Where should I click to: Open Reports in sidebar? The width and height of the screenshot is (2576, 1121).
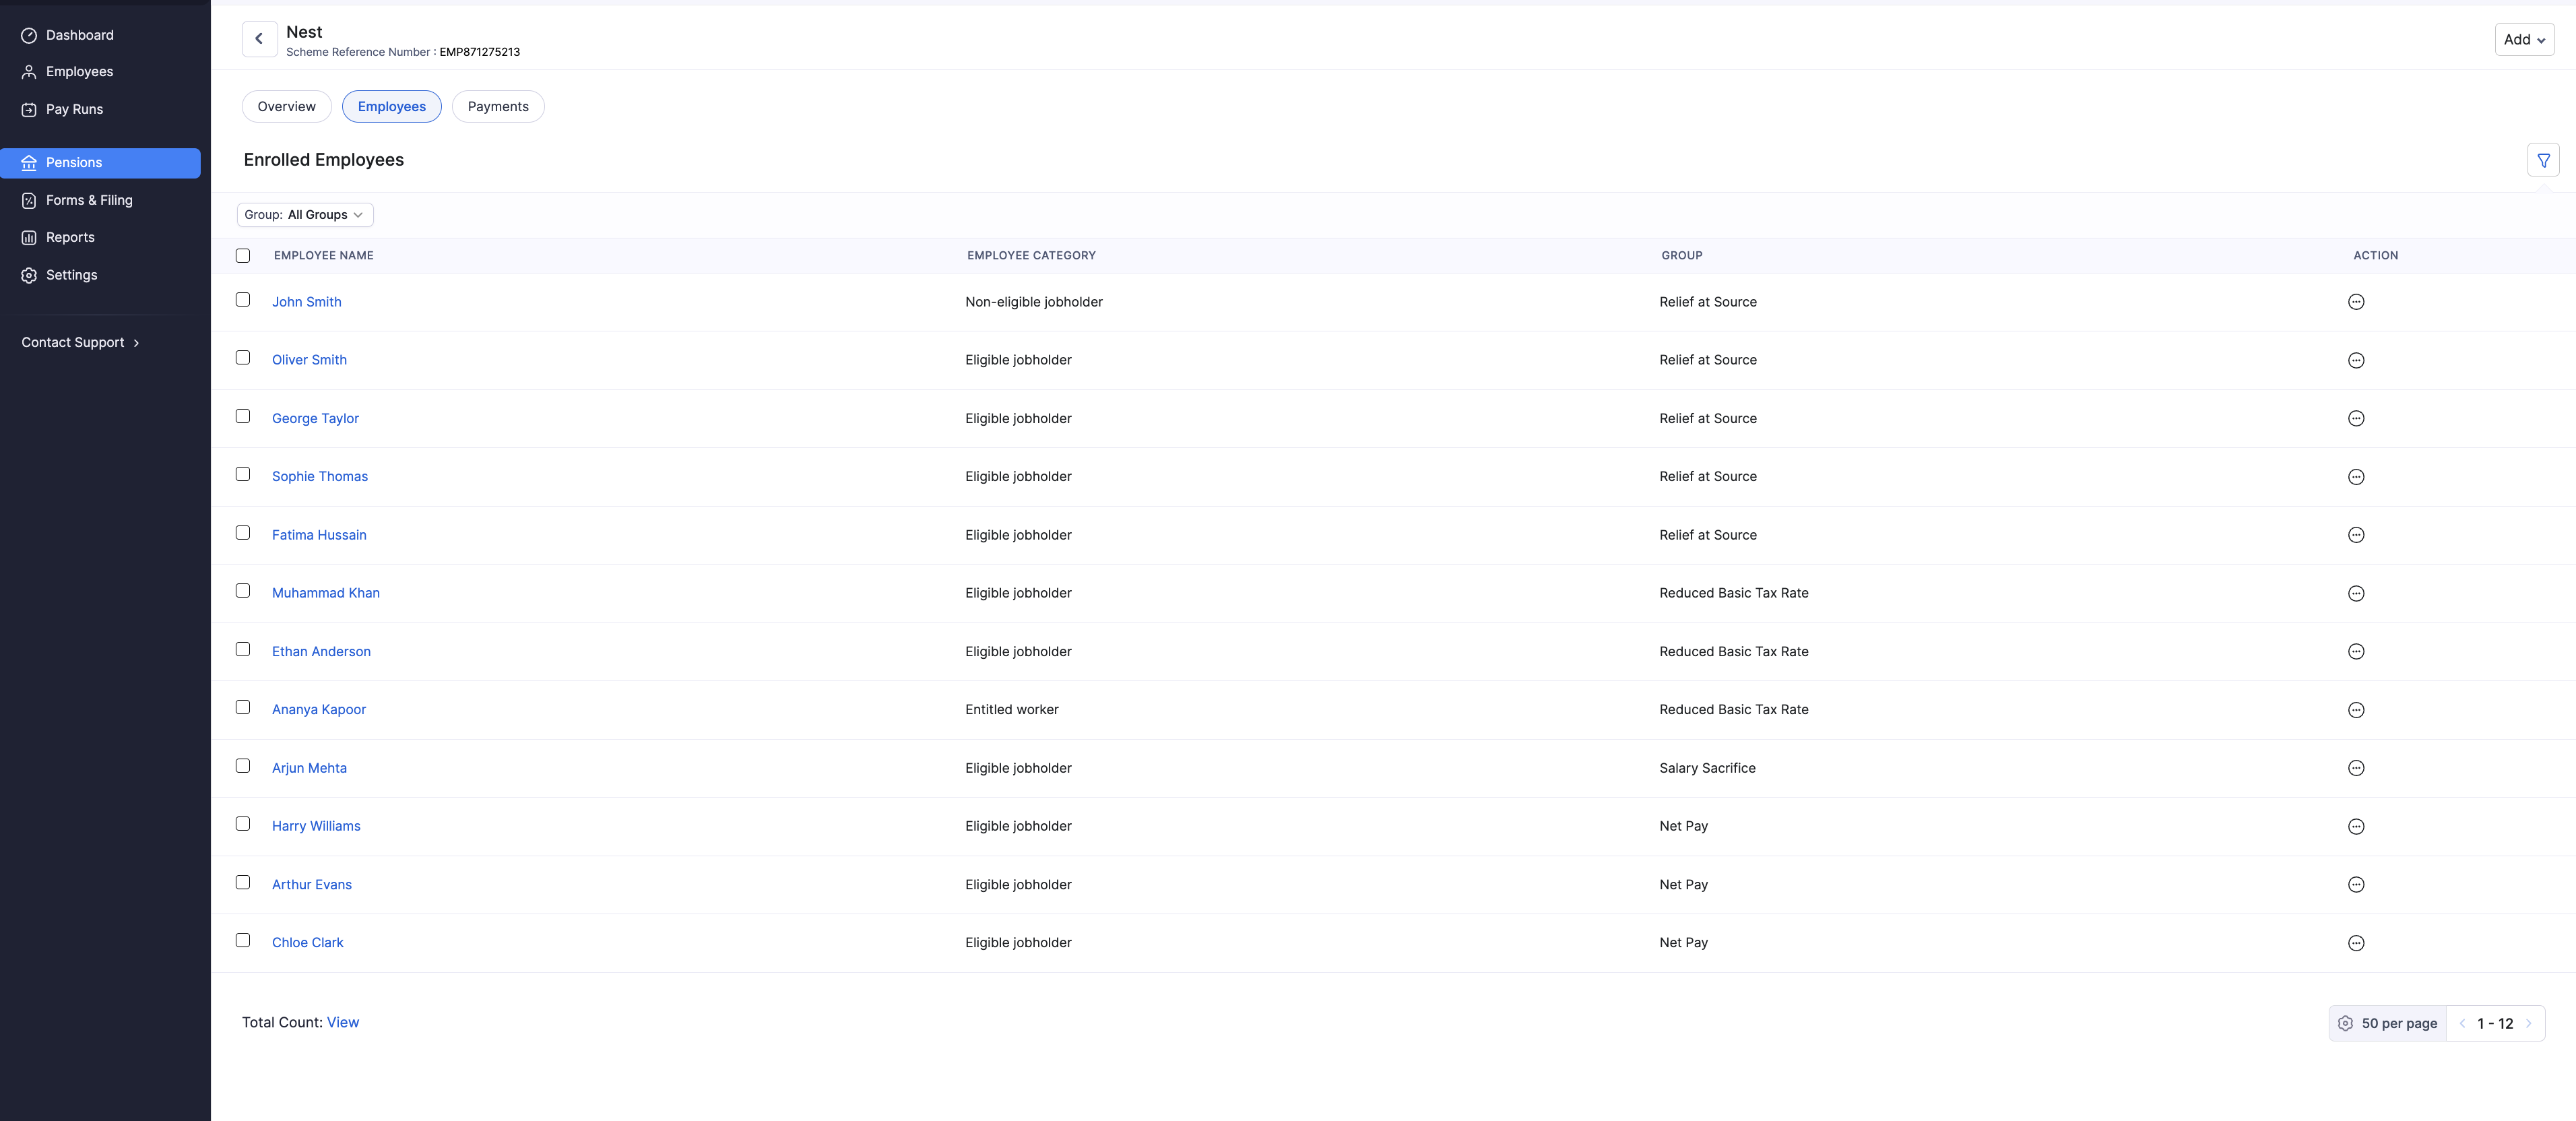click(100, 238)
